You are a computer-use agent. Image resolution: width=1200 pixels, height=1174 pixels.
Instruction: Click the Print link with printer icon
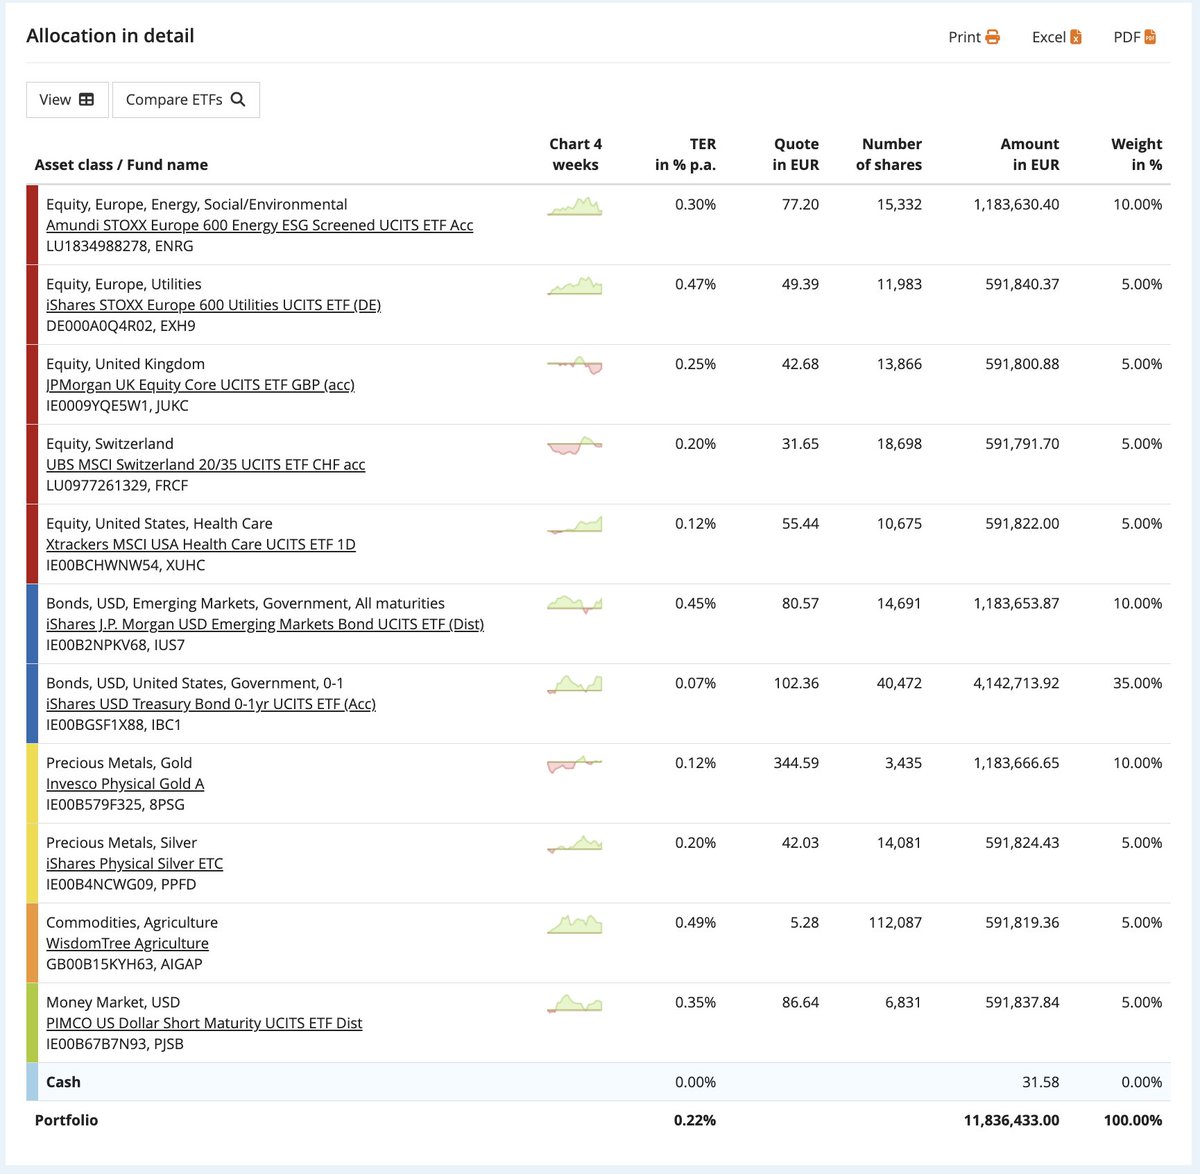click(x=973, y=37)
